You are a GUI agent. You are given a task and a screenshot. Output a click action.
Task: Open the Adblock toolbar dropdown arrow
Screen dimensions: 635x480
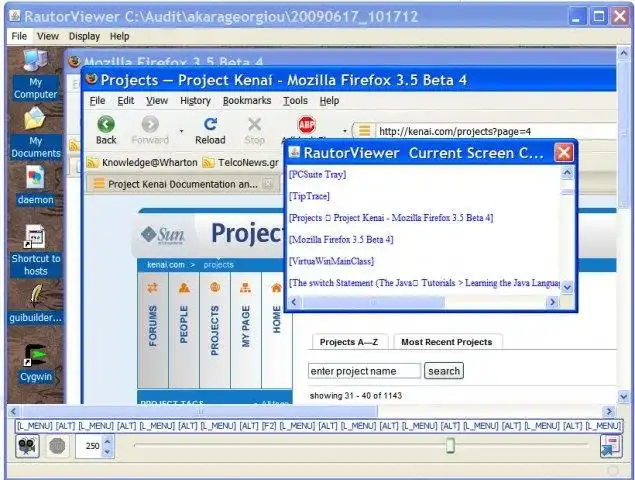point(345,131)
